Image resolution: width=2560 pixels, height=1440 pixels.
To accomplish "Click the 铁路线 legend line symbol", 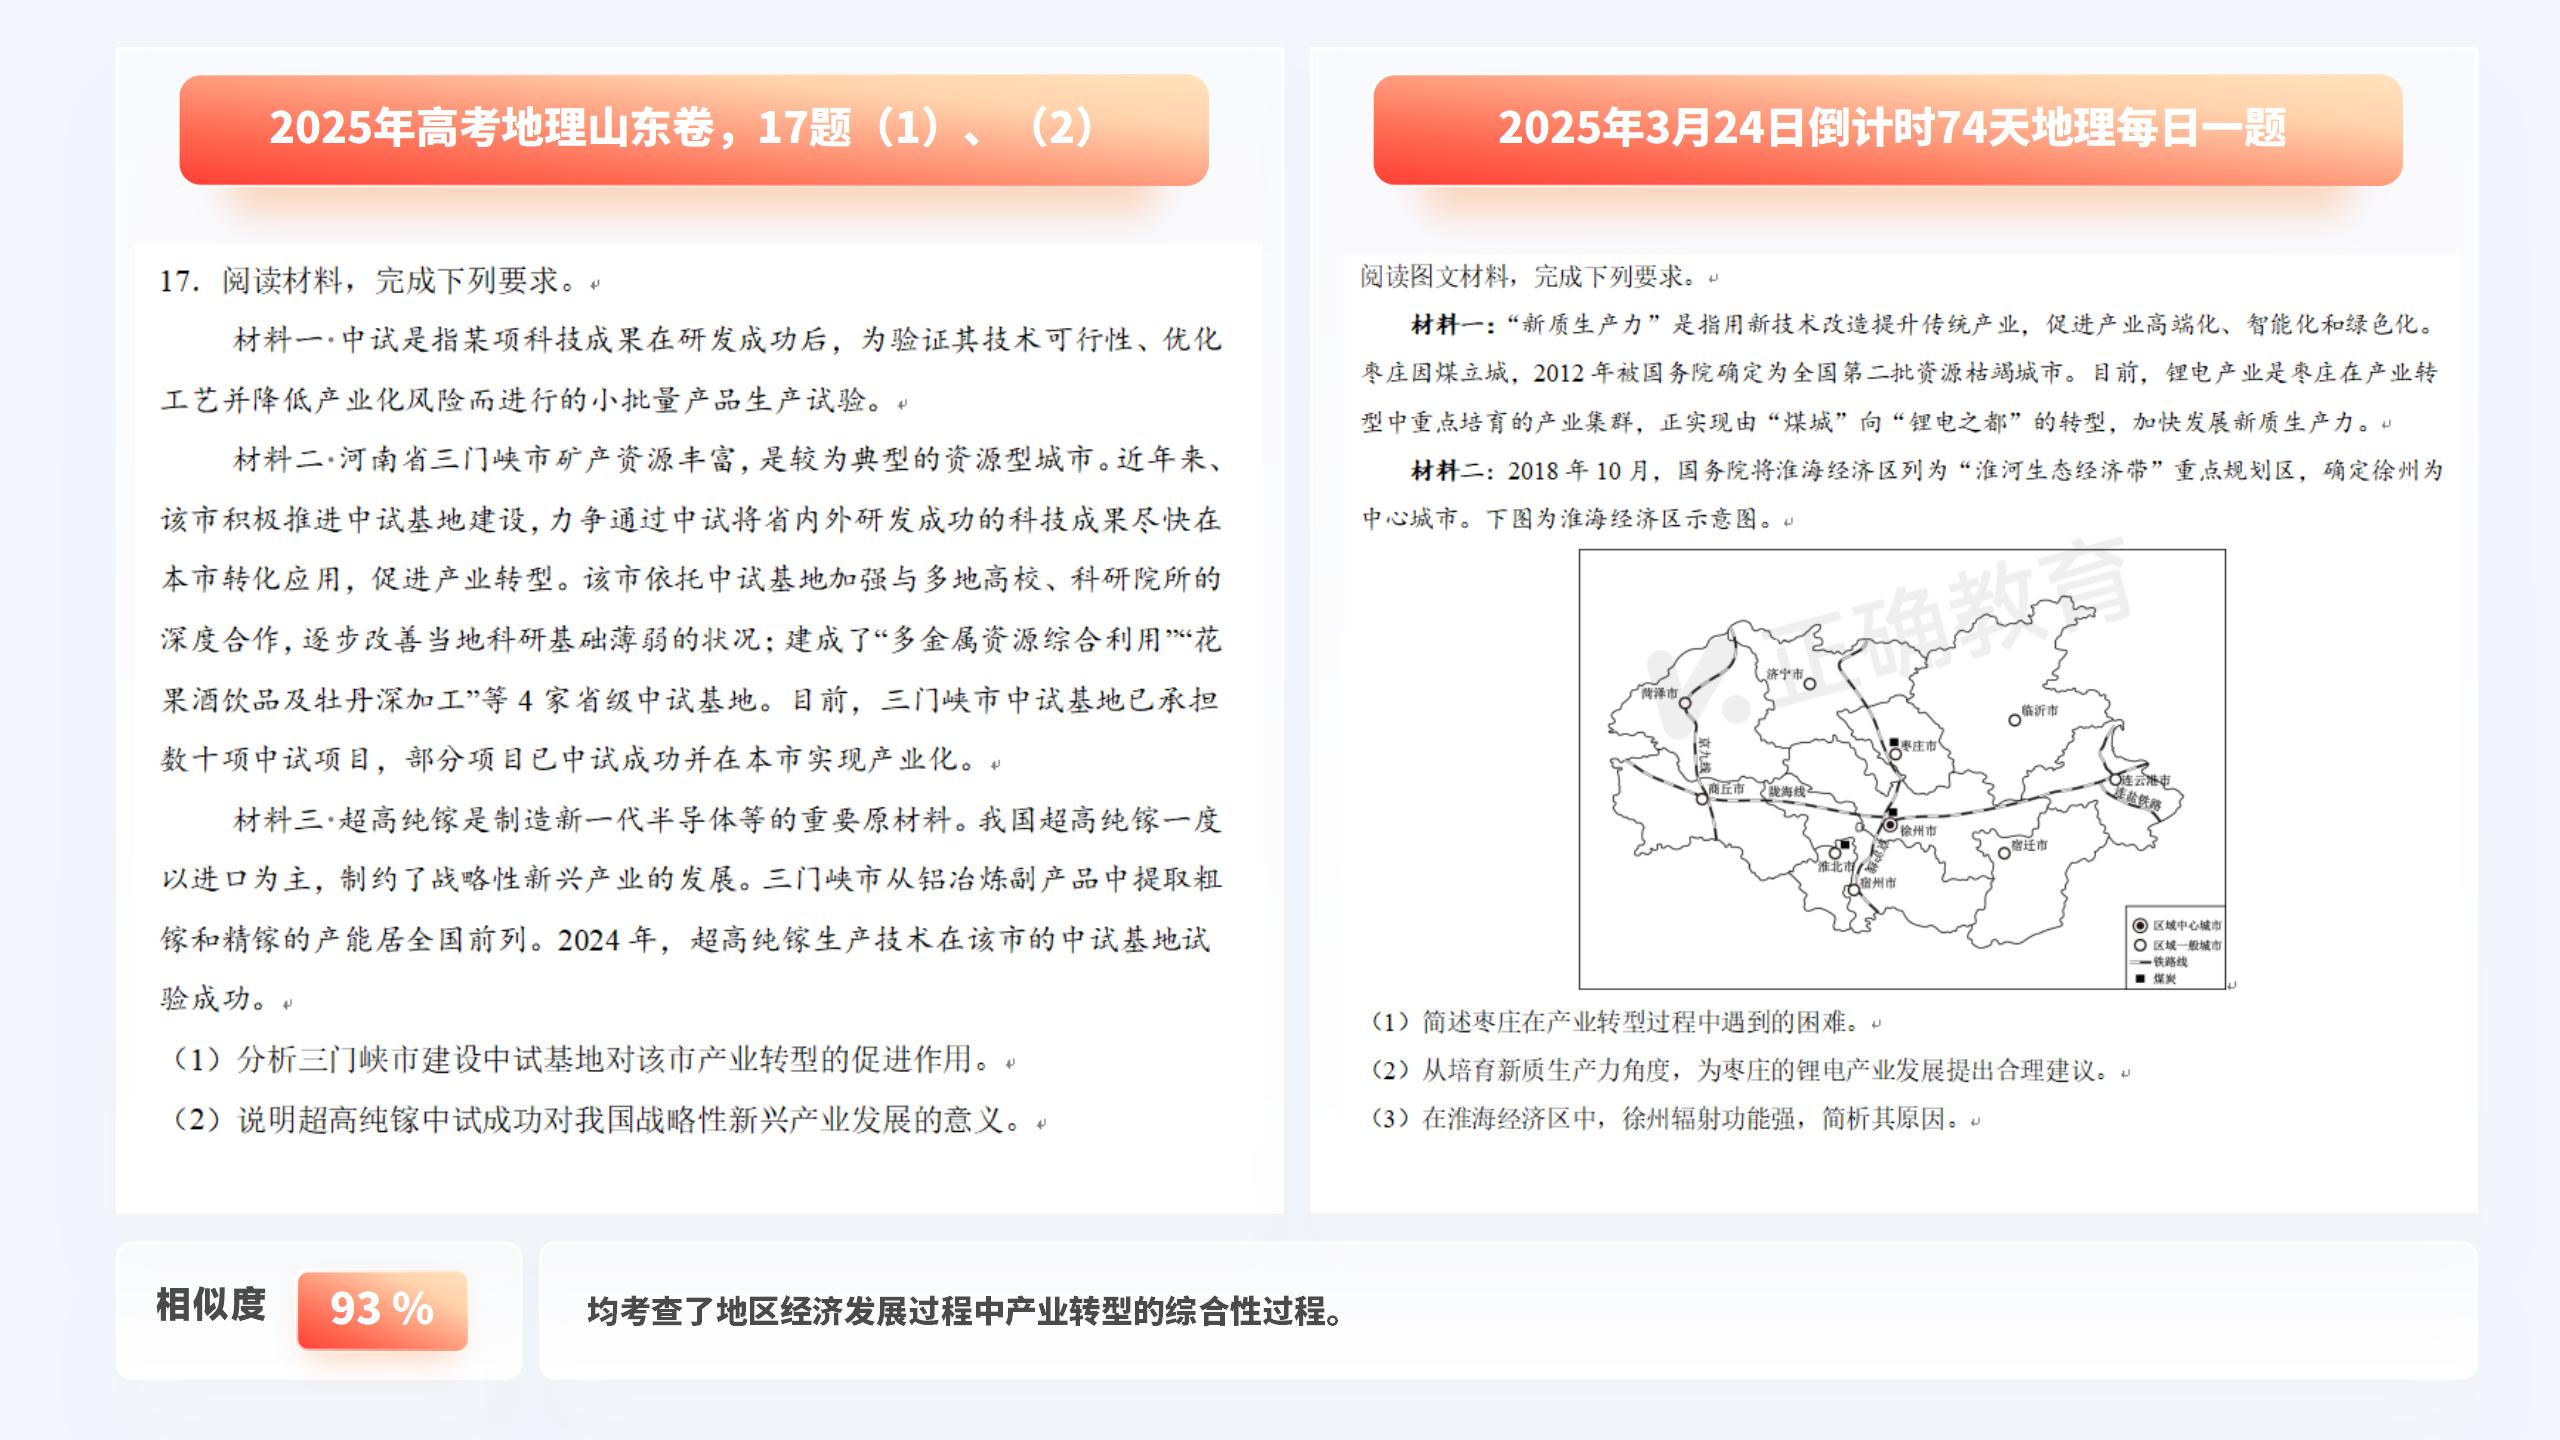I will tap(2140, 962).
